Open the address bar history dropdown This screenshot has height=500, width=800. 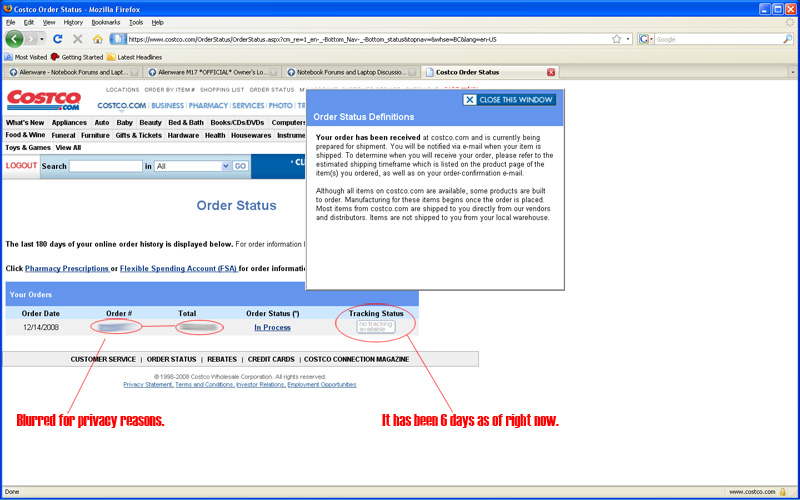[x=628, y=39]
